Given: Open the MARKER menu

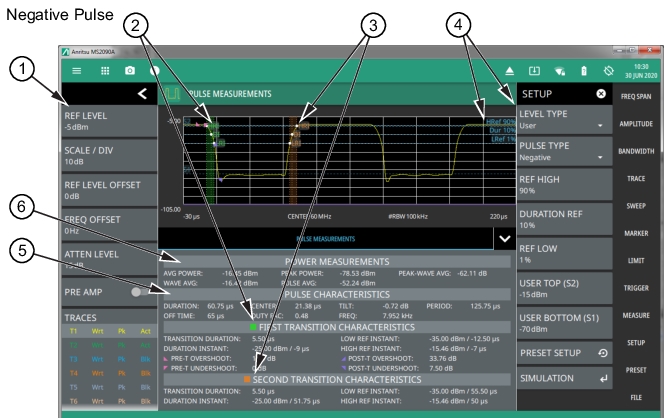Looking at the screenshot, I should point(636,233).
